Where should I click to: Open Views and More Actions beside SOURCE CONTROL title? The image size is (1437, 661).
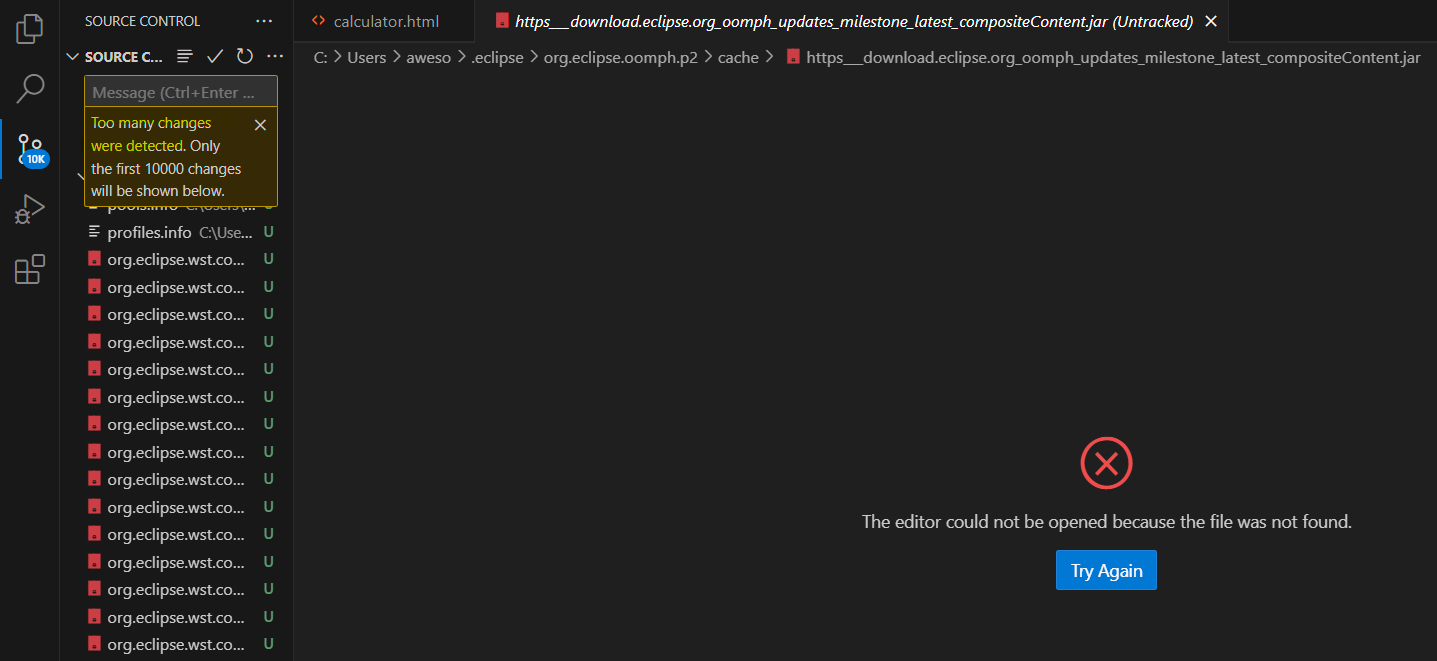(x=264, y=21)
